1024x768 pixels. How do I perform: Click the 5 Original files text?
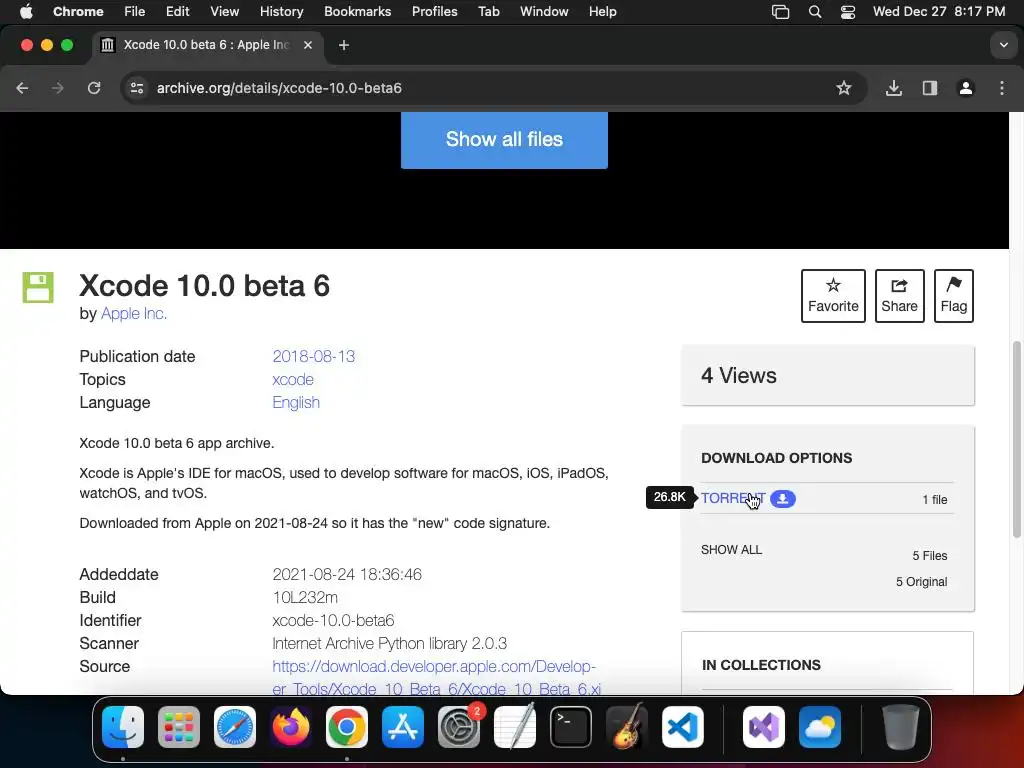tap(921, 582)
